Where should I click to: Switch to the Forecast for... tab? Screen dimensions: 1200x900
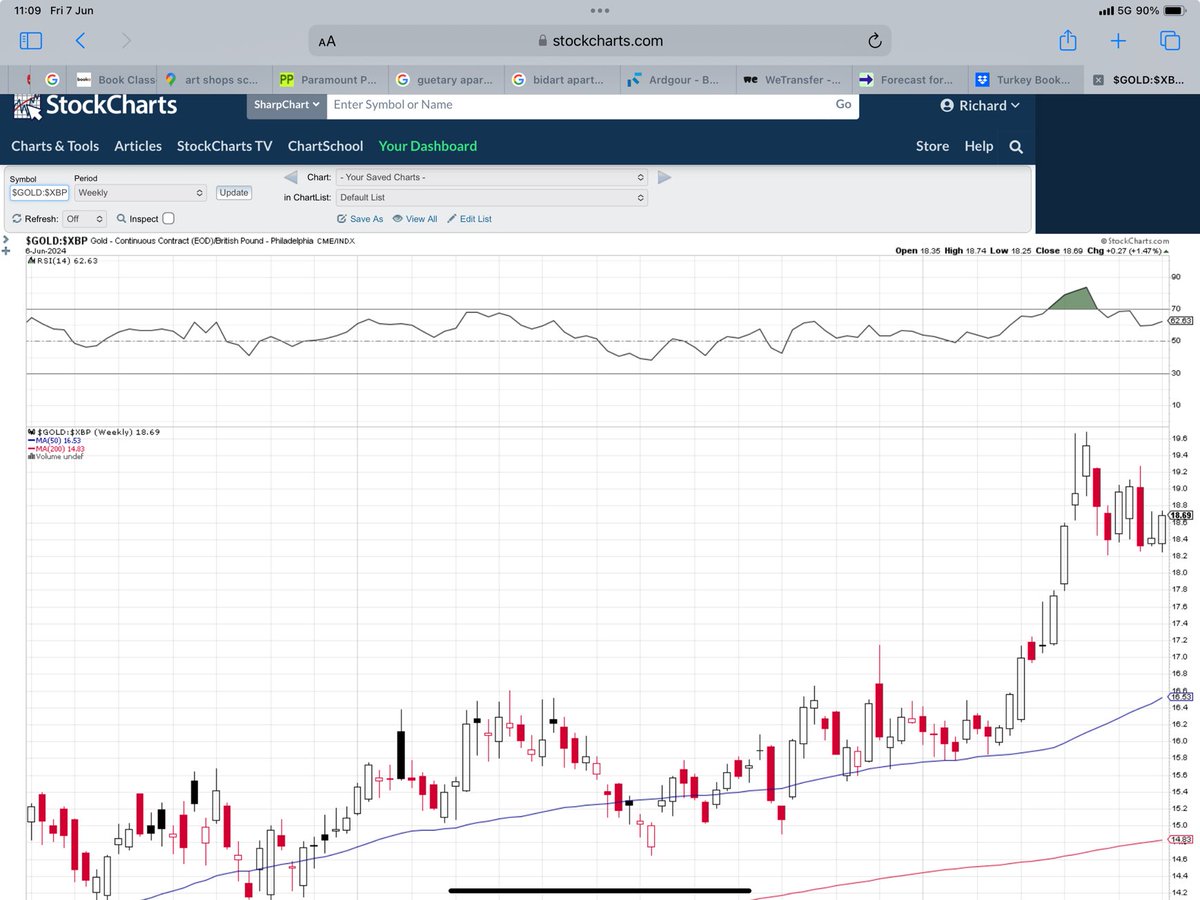point(908,80)
